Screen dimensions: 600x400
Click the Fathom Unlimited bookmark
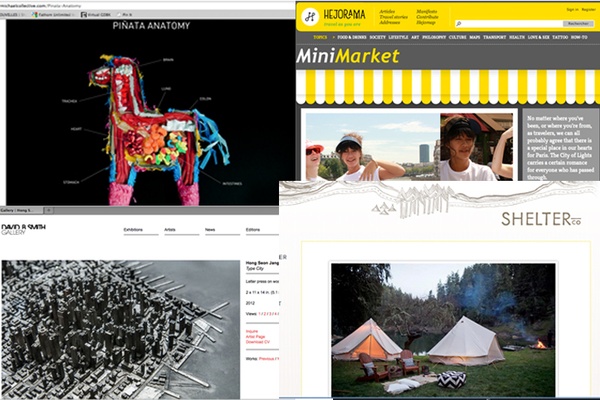coord(54,15)
